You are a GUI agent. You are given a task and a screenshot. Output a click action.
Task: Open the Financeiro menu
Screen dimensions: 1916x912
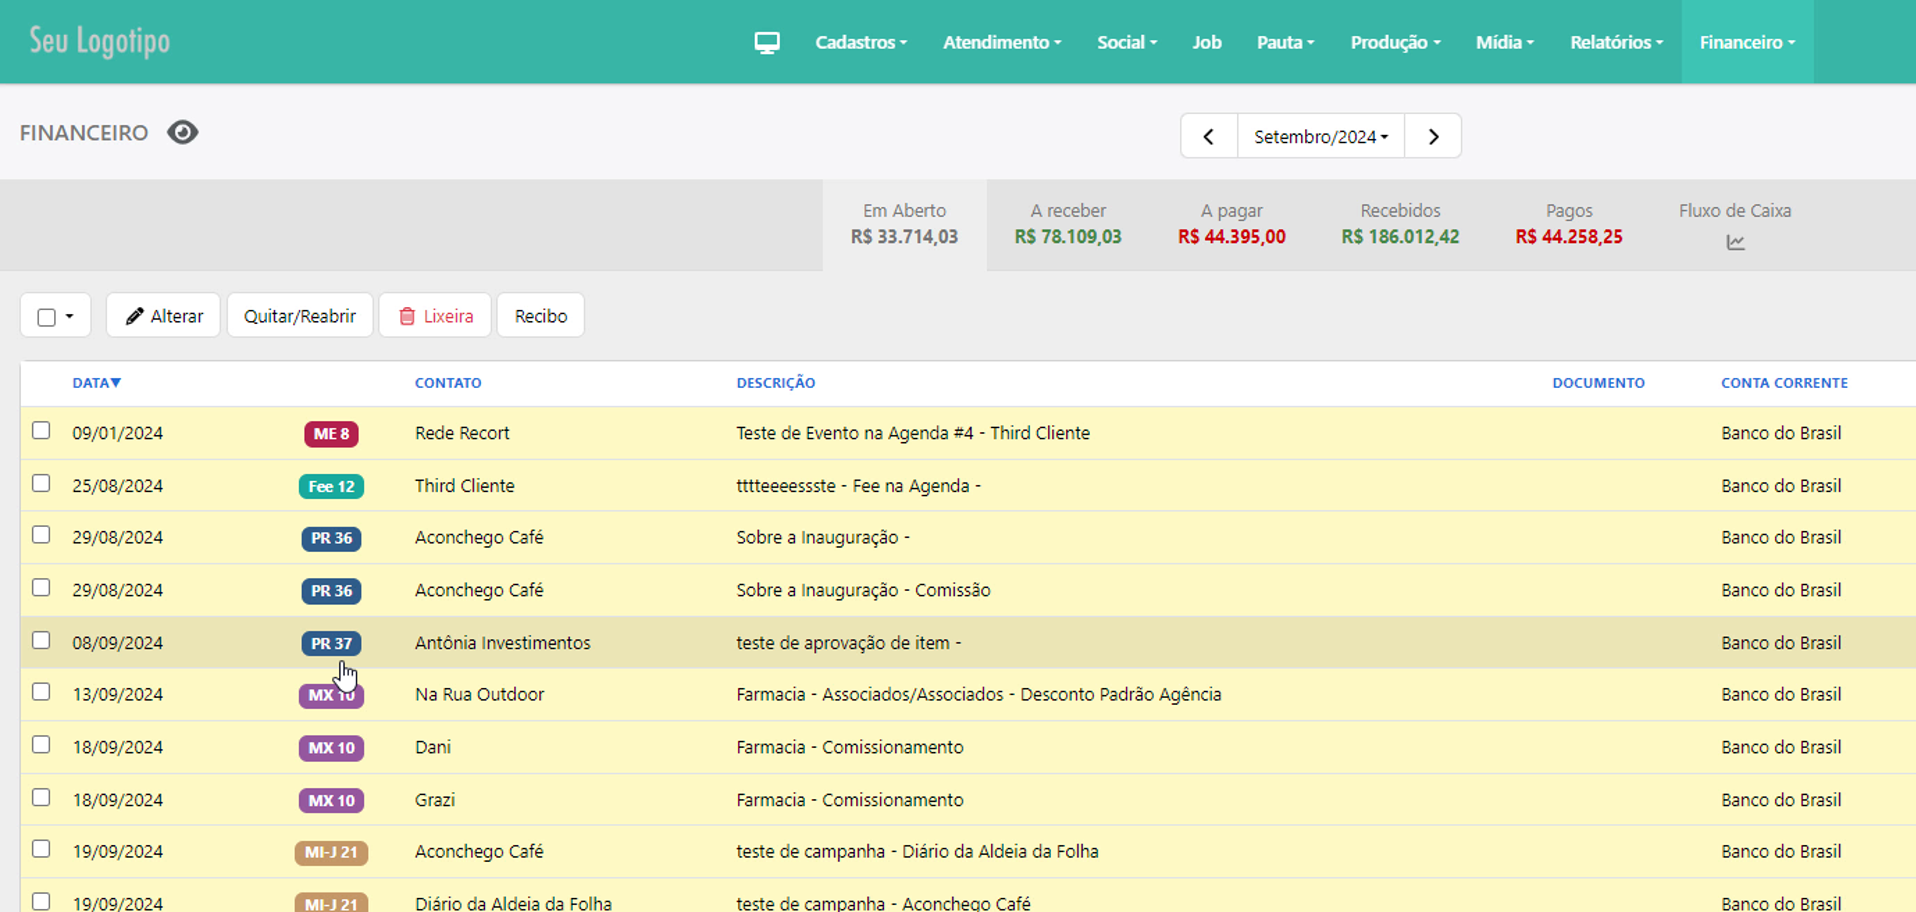coord(1746,42)
